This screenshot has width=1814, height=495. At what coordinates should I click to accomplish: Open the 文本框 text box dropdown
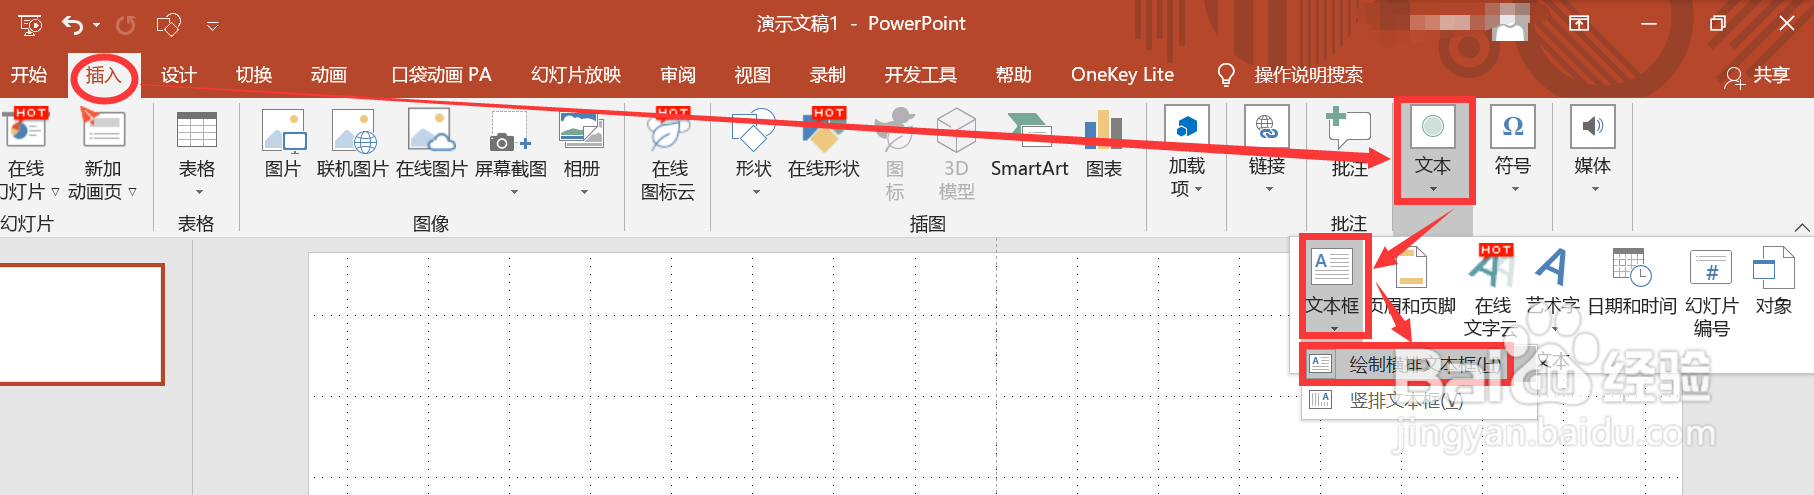(1333, 289)
